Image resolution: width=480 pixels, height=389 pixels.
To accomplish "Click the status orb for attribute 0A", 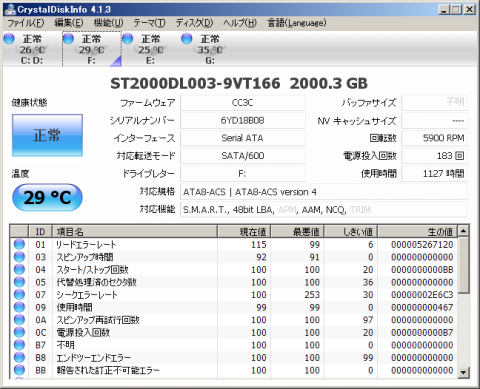I will (x=19, y=320).
